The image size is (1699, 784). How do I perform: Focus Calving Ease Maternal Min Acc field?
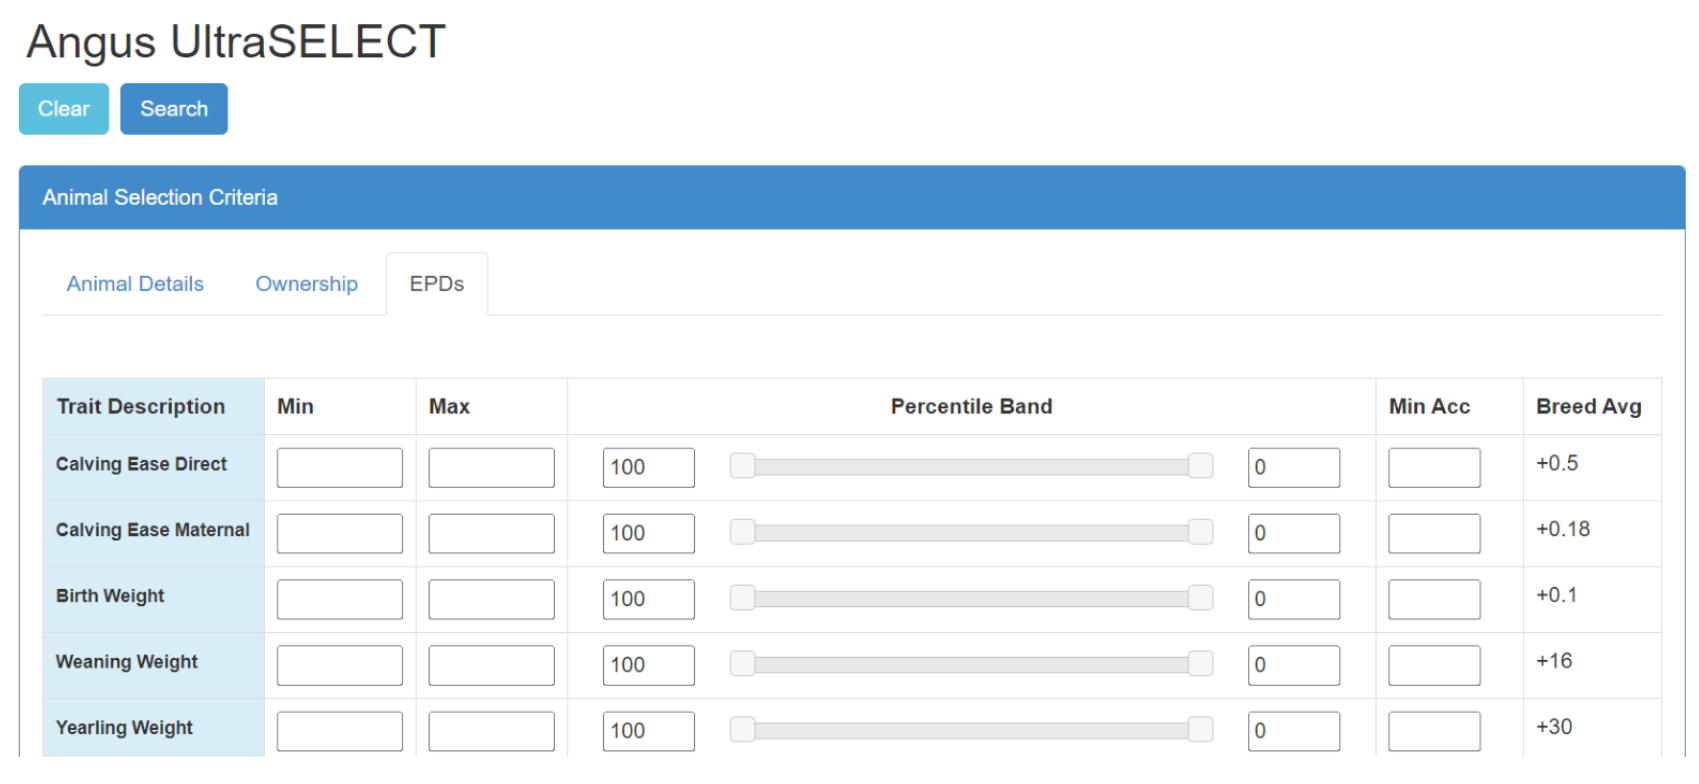1433,533
